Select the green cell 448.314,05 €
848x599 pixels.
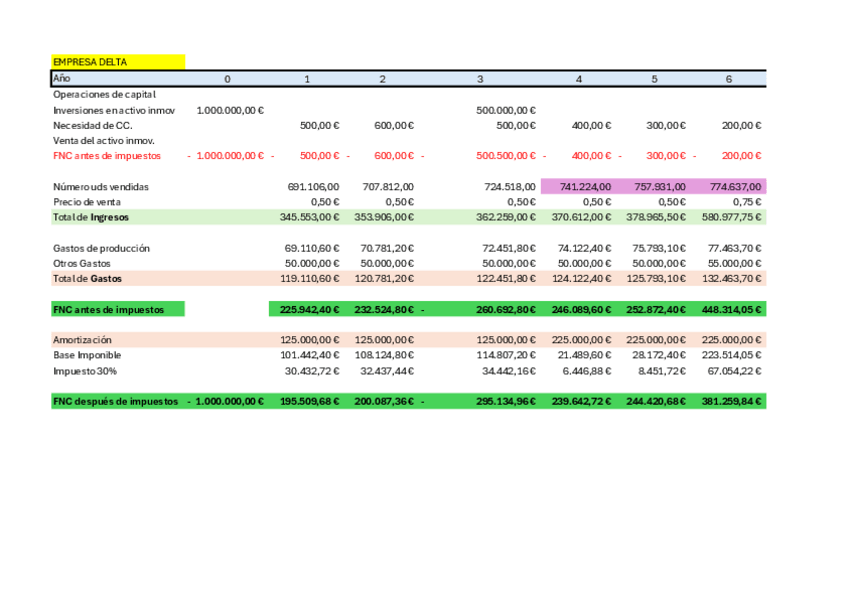[731, 310]
